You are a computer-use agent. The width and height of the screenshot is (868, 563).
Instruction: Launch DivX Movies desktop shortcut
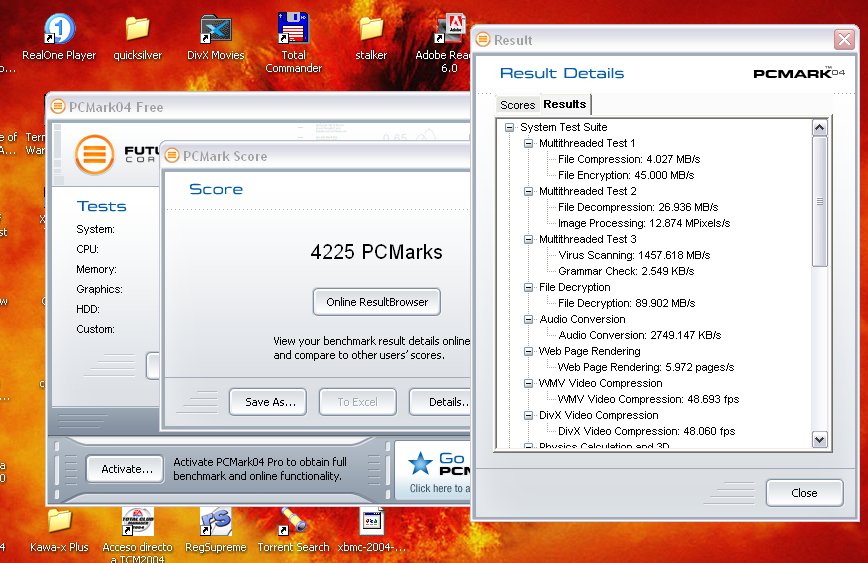tap(215, 29)
